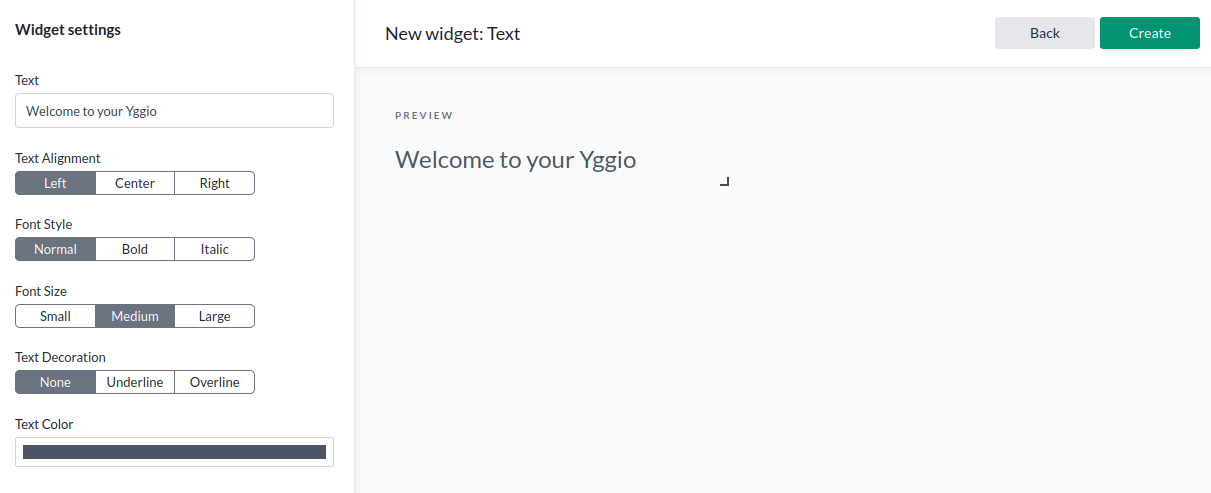Click the Text input field

pos(174,111)
